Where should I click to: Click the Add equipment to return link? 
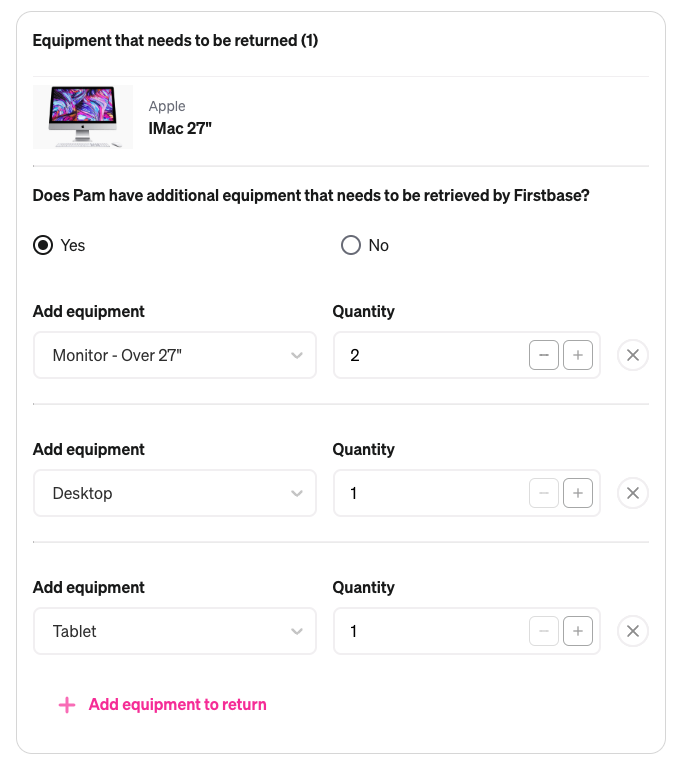[177, 705]
